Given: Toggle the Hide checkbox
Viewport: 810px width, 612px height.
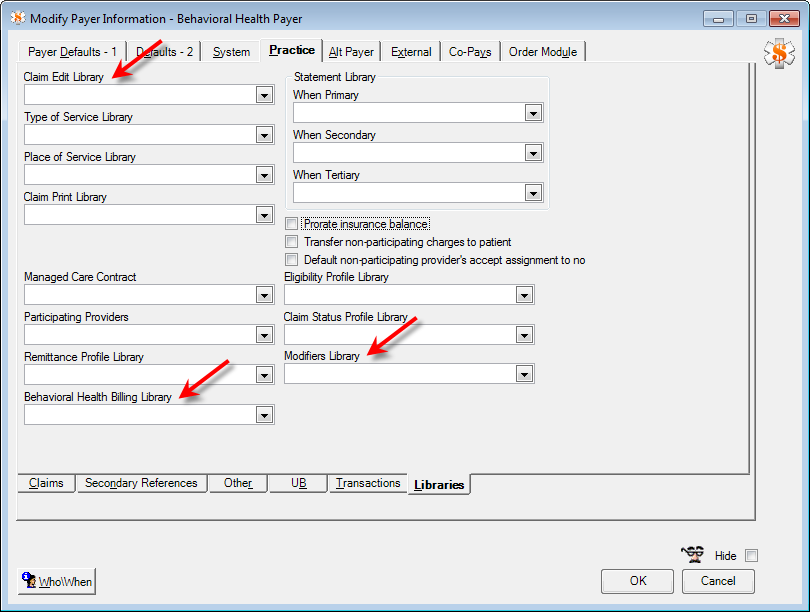Looking at the screenshot, I should 751,556.
